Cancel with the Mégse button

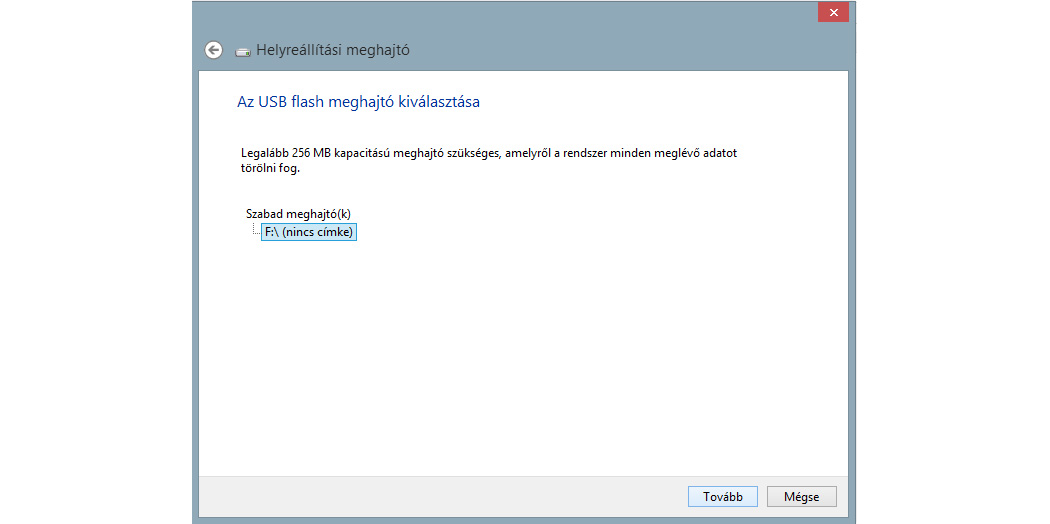801,497
